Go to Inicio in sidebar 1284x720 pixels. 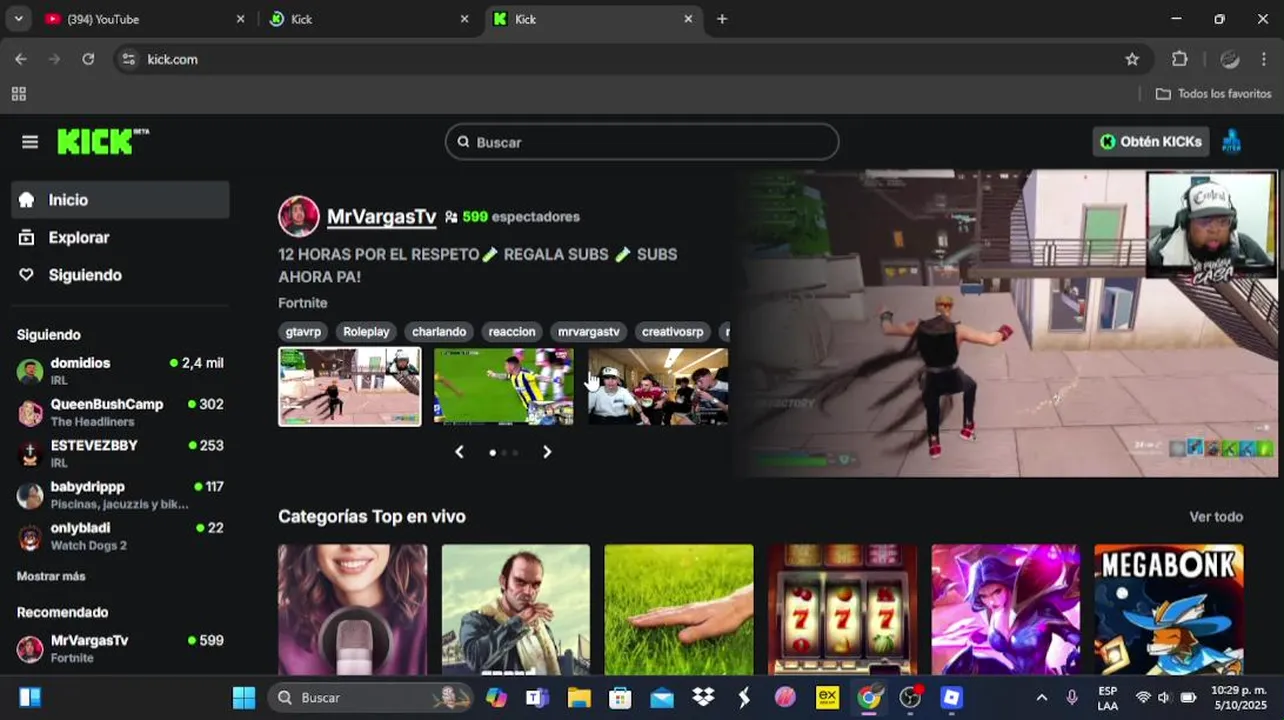pos(120,200)
